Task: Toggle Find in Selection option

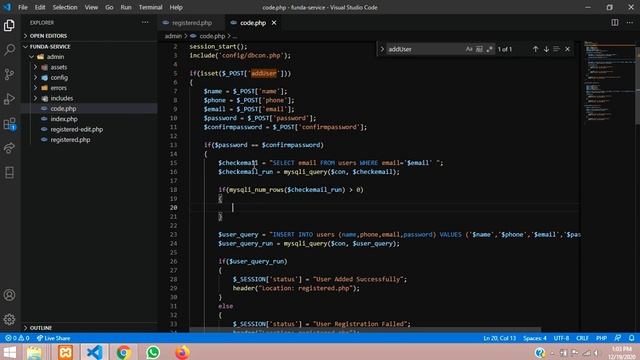Action: tap(556, 49)
